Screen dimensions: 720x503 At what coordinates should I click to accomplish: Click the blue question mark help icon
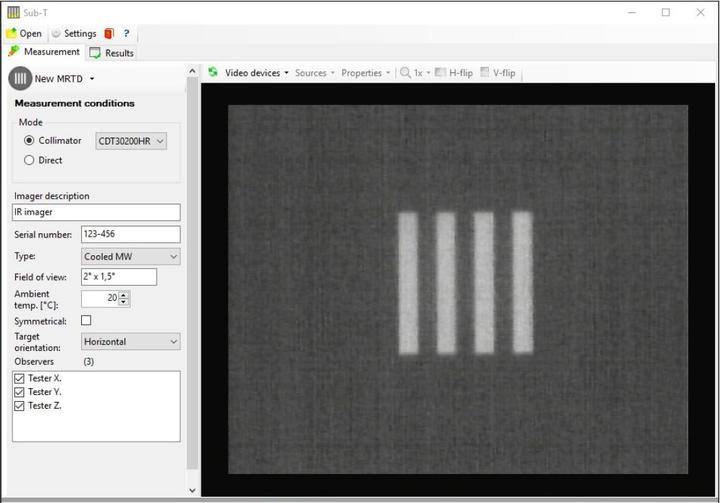(126, 33)
